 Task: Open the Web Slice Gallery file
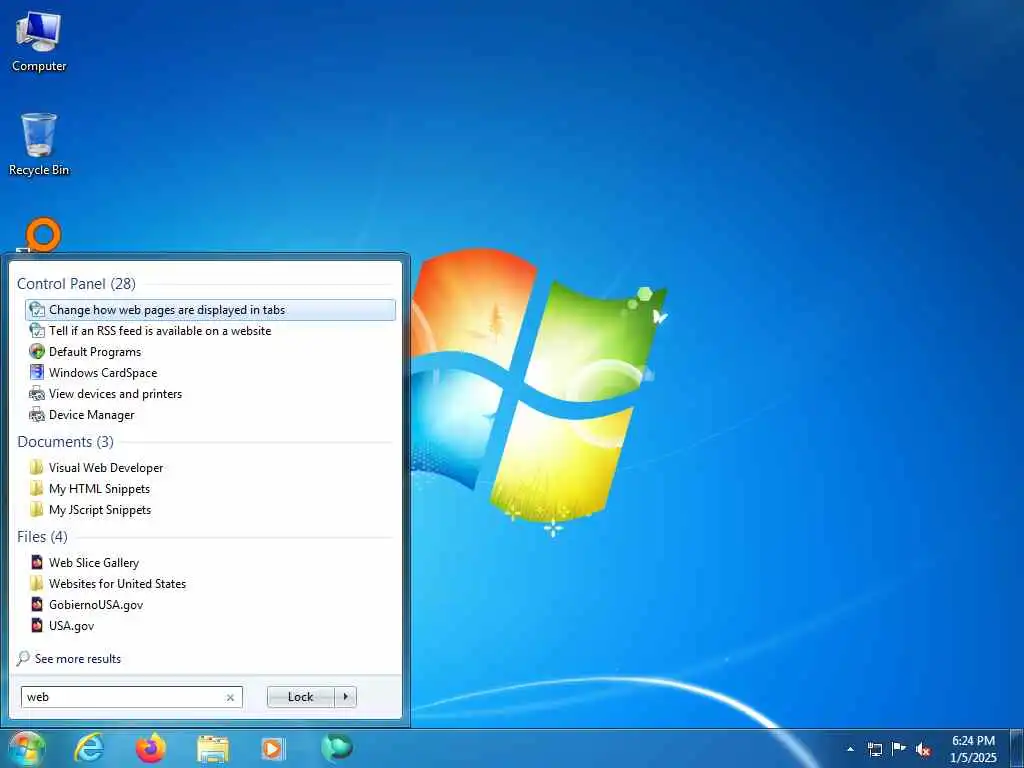pos(210,562)
